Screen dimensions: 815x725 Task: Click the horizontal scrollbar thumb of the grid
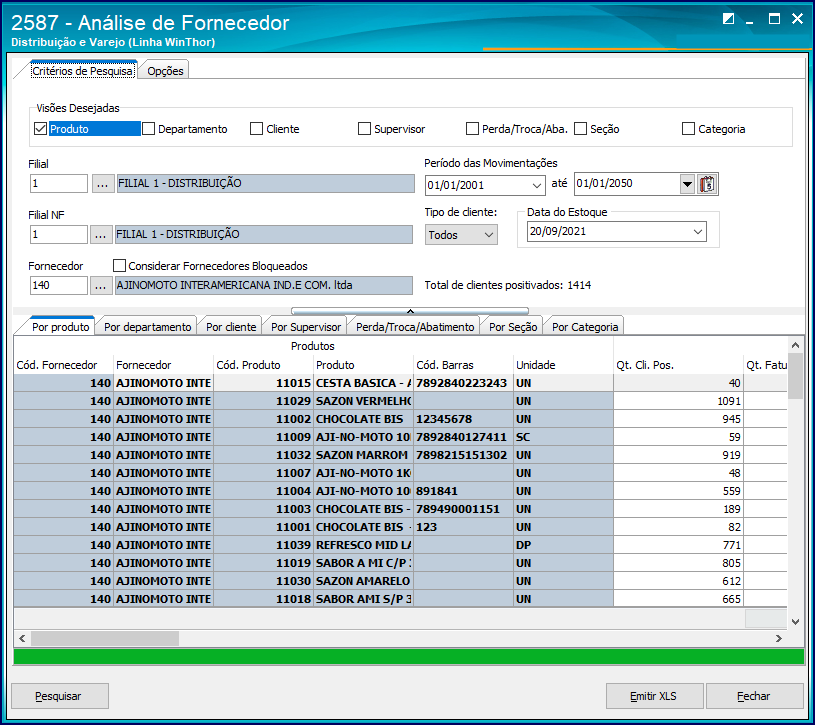[x=104, y=638]
